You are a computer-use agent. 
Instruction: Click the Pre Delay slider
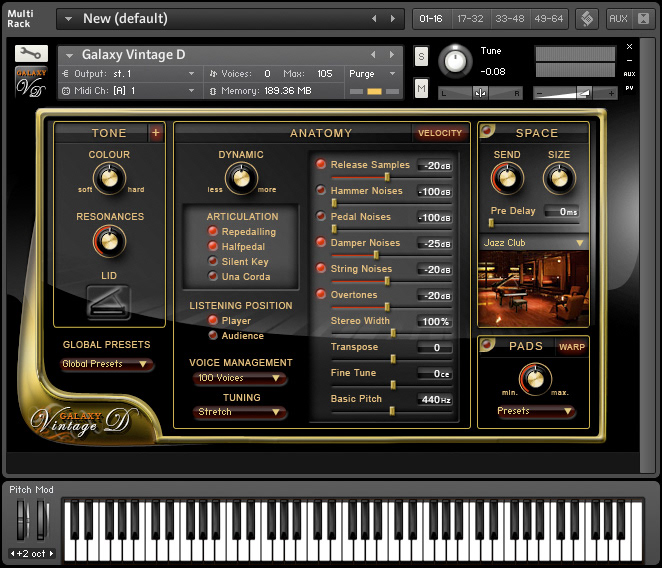(534, 222)
